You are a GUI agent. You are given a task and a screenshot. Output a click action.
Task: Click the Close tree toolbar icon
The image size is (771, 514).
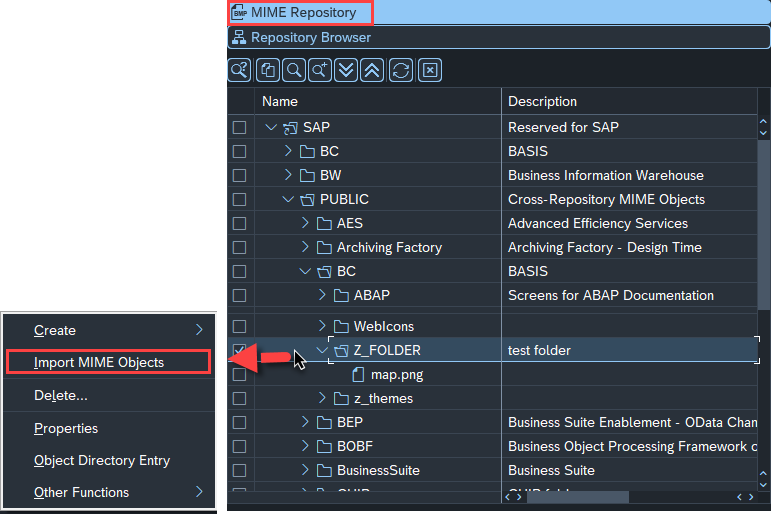pyautogui.click(x=429, y=70)
